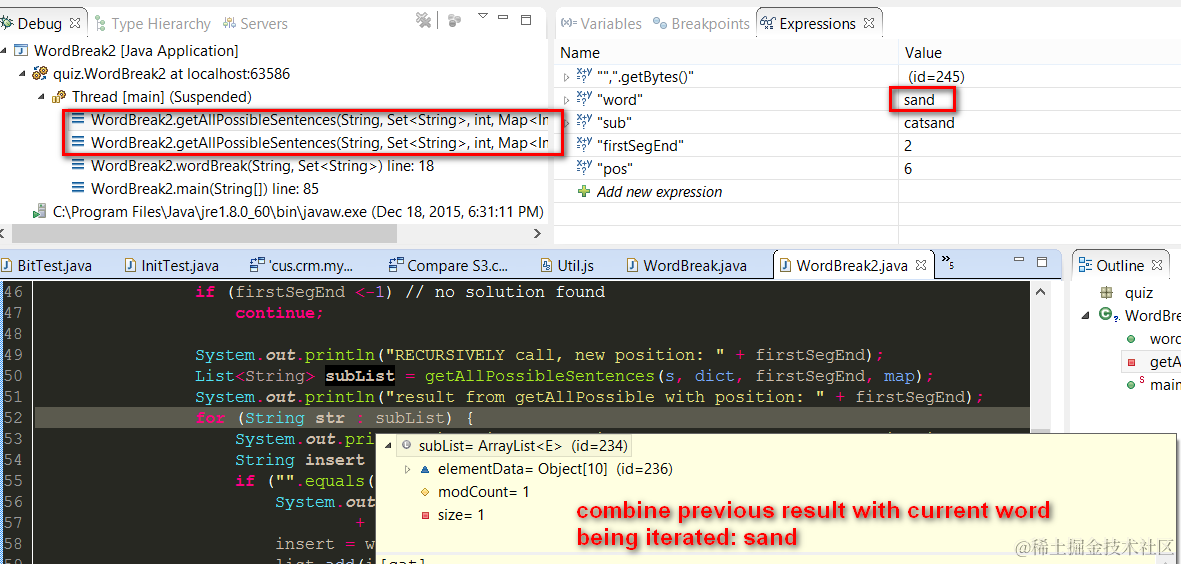Select the modCount= 1 hover entry
1181x564 pixels.
[x=475, y=492]
